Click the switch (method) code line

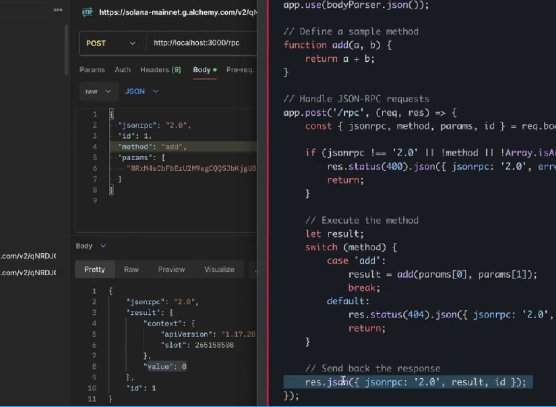point(351,247)
